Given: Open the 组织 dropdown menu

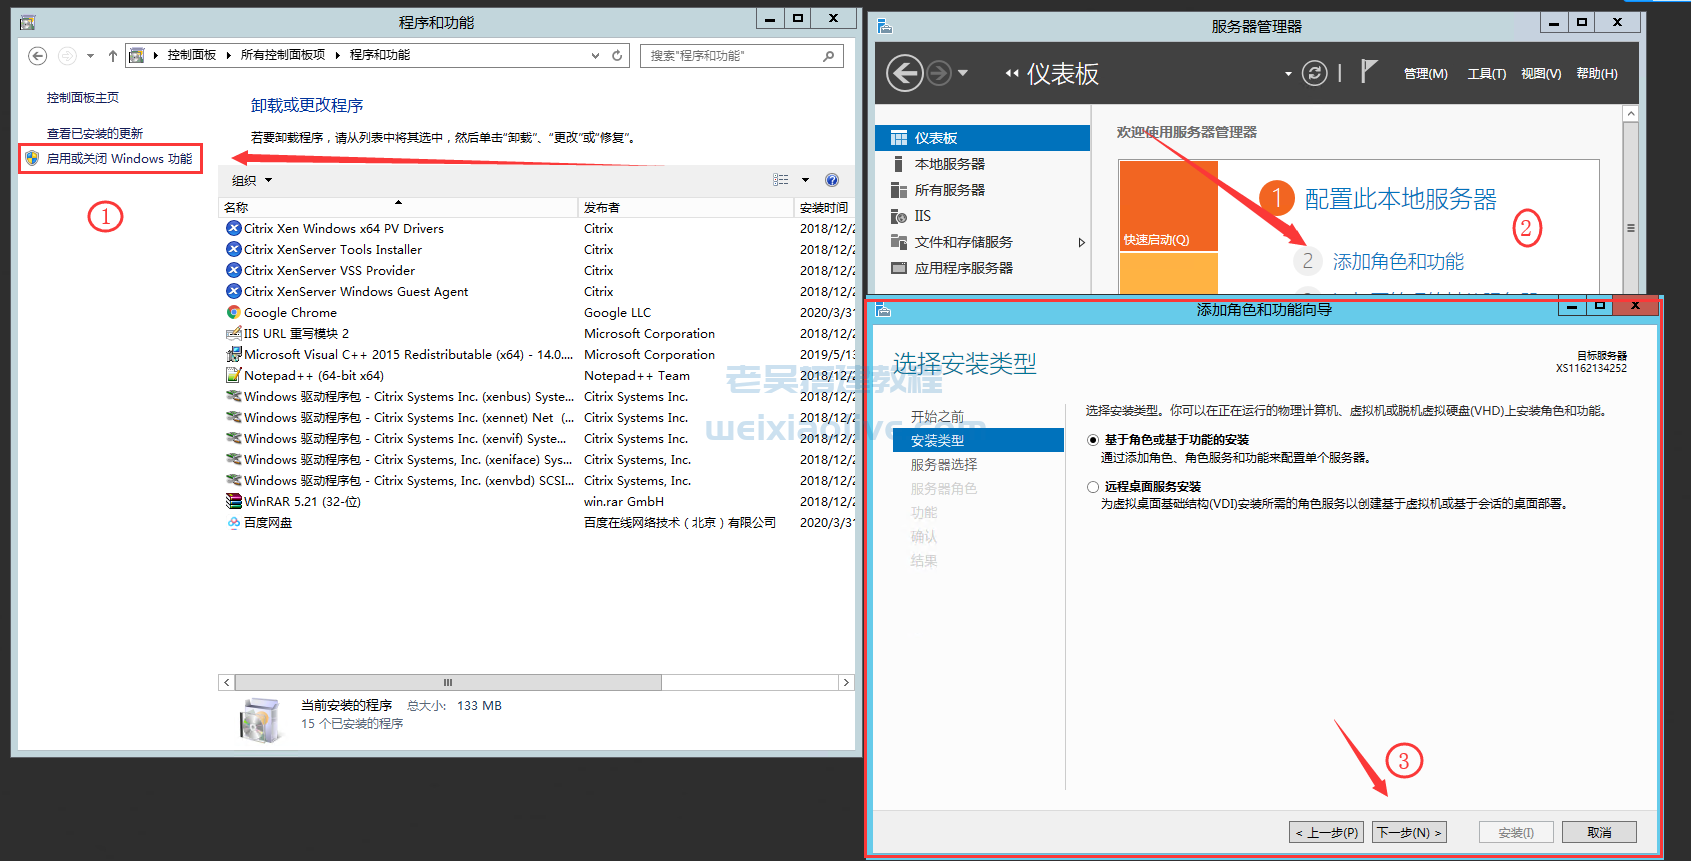Looking at the screenshot, I should [x=251, y=181].
